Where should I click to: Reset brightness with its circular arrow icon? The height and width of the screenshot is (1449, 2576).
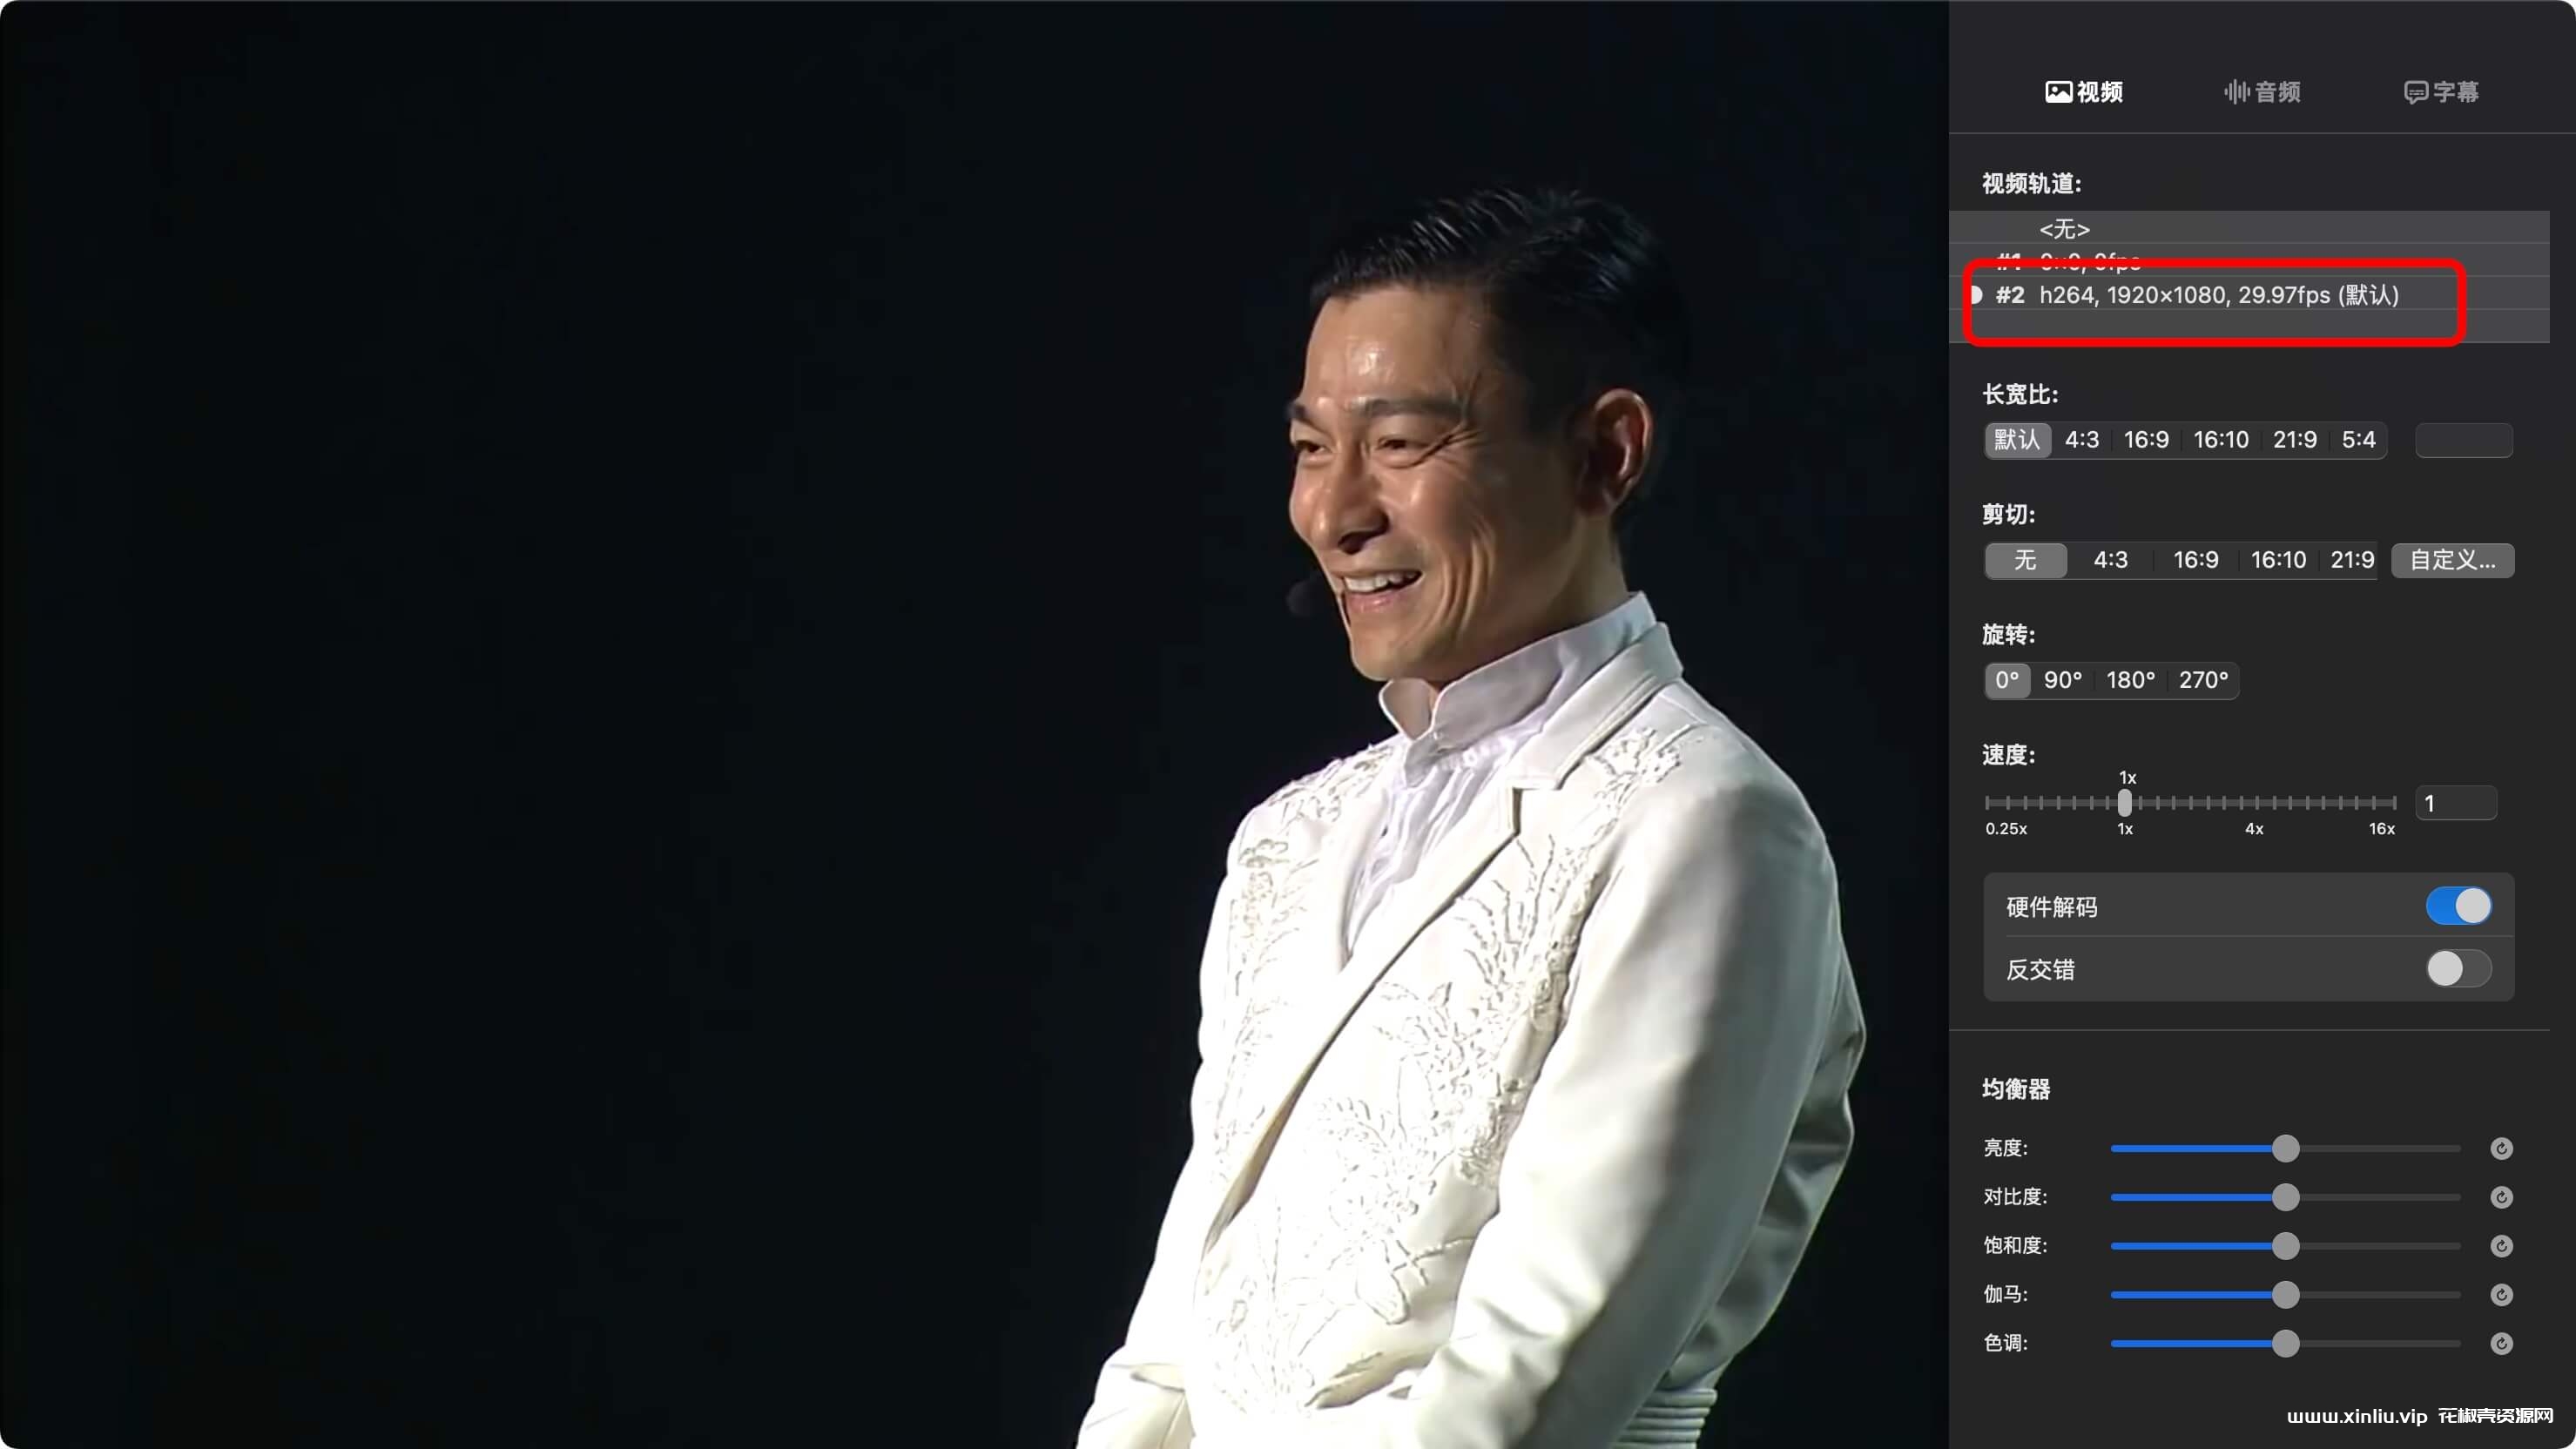coord(2501,1148)
